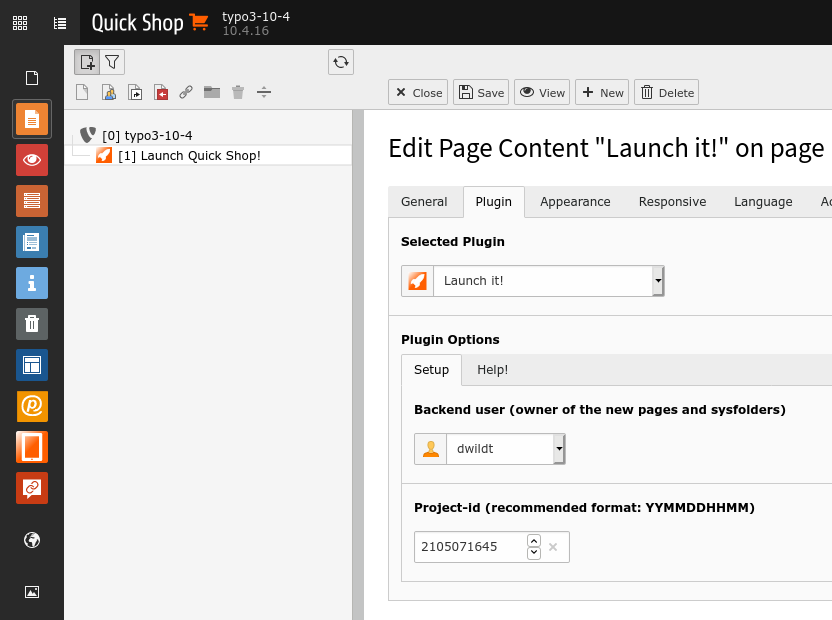Clear the Project-id input field
The width and height of the screenshot is (832, 620).
point(553,547)
